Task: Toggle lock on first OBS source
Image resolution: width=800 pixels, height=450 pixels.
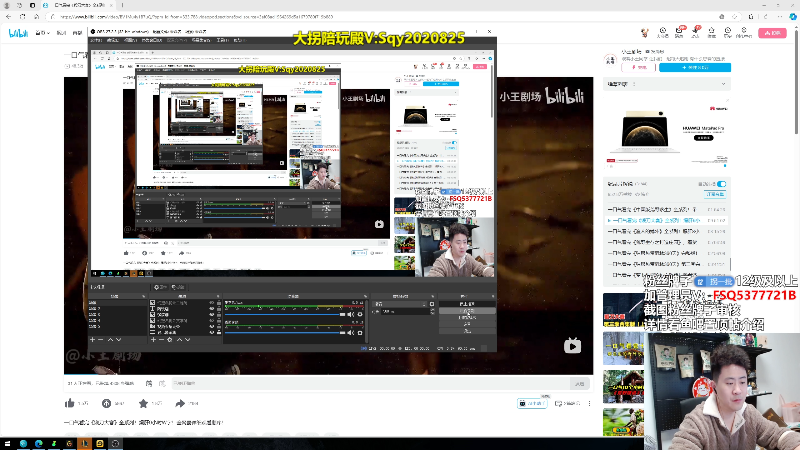Action: [219, 303]
